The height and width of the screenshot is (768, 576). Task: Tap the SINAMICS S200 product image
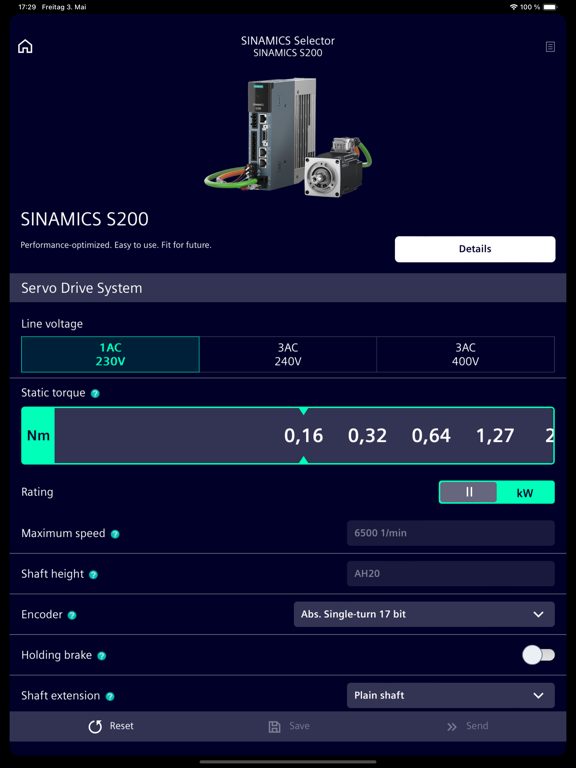(x=288, y=139)
